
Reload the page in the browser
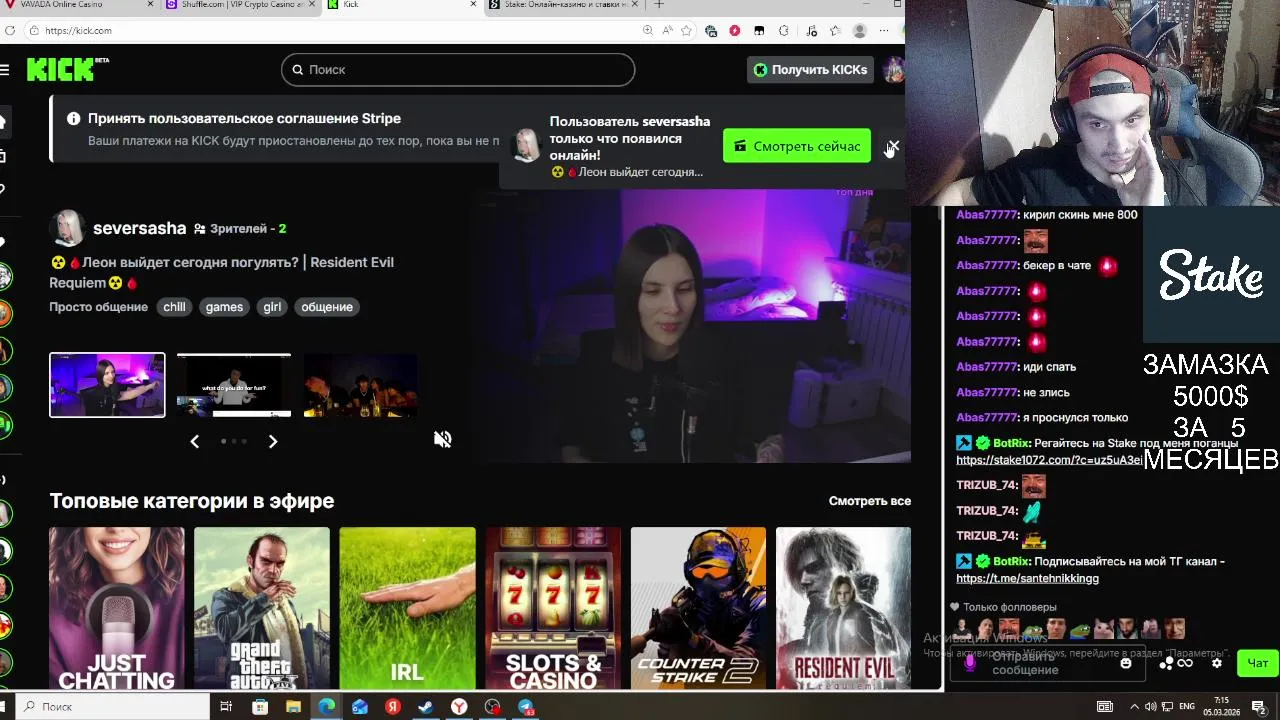[x=10, y=31]
